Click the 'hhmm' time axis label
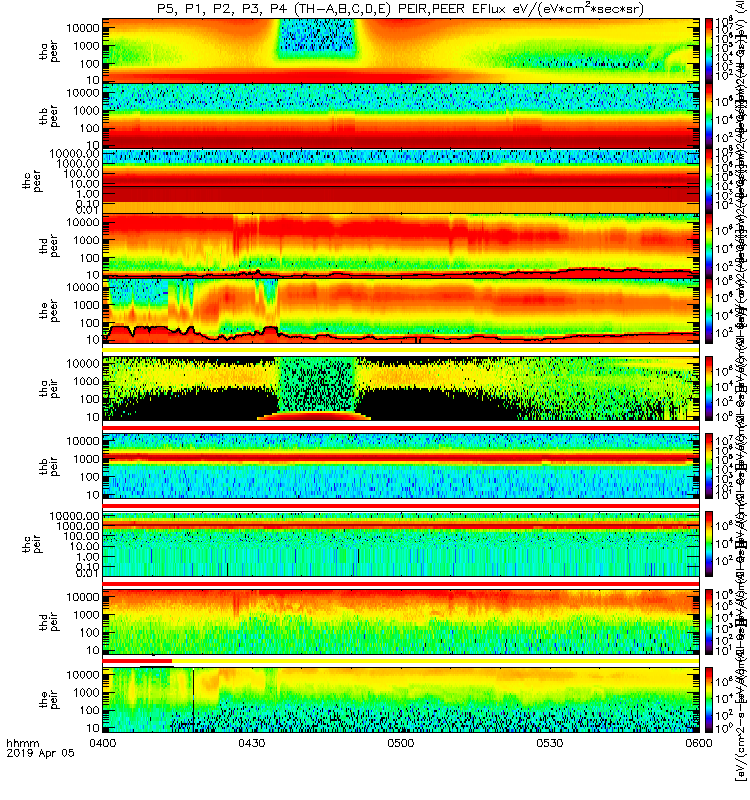 [22, 743]
